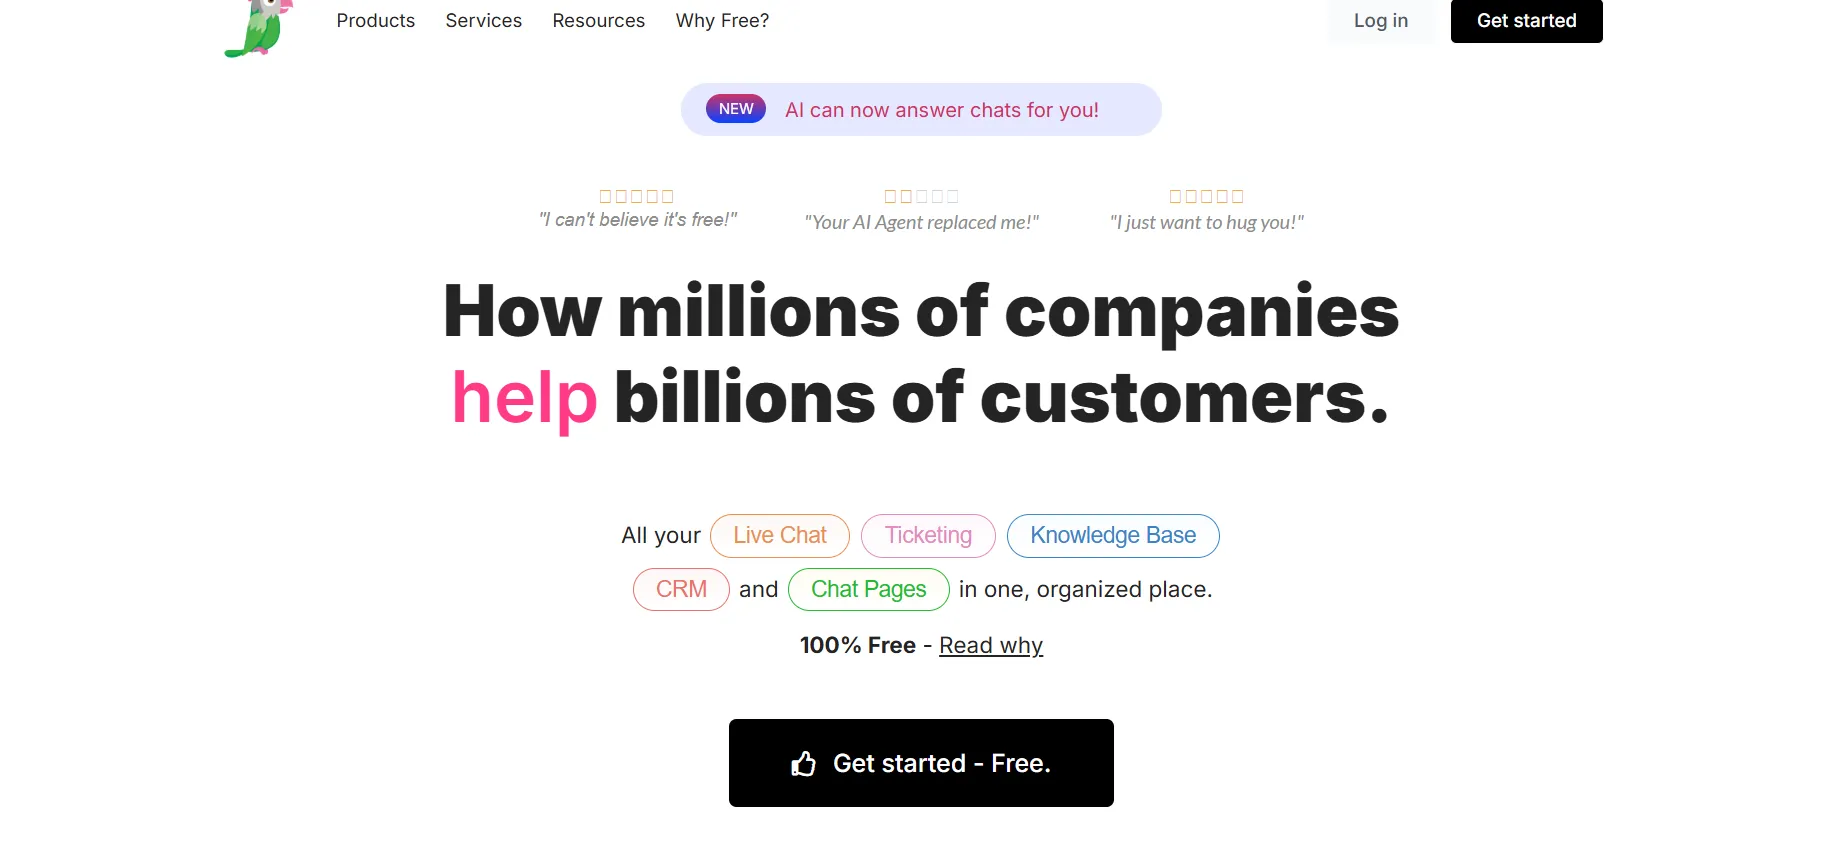The image size is (1826, 848).
Task: Open the "Read why" link
Action: [990, 645]
